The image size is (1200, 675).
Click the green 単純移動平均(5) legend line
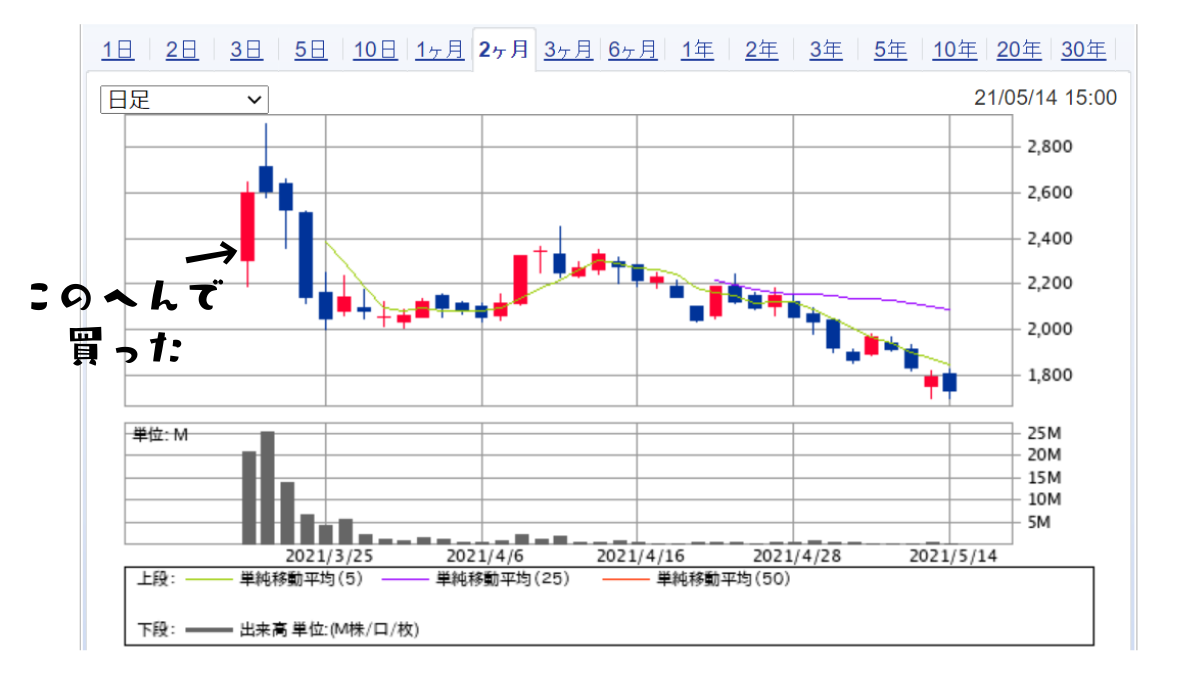pos(205,580)
